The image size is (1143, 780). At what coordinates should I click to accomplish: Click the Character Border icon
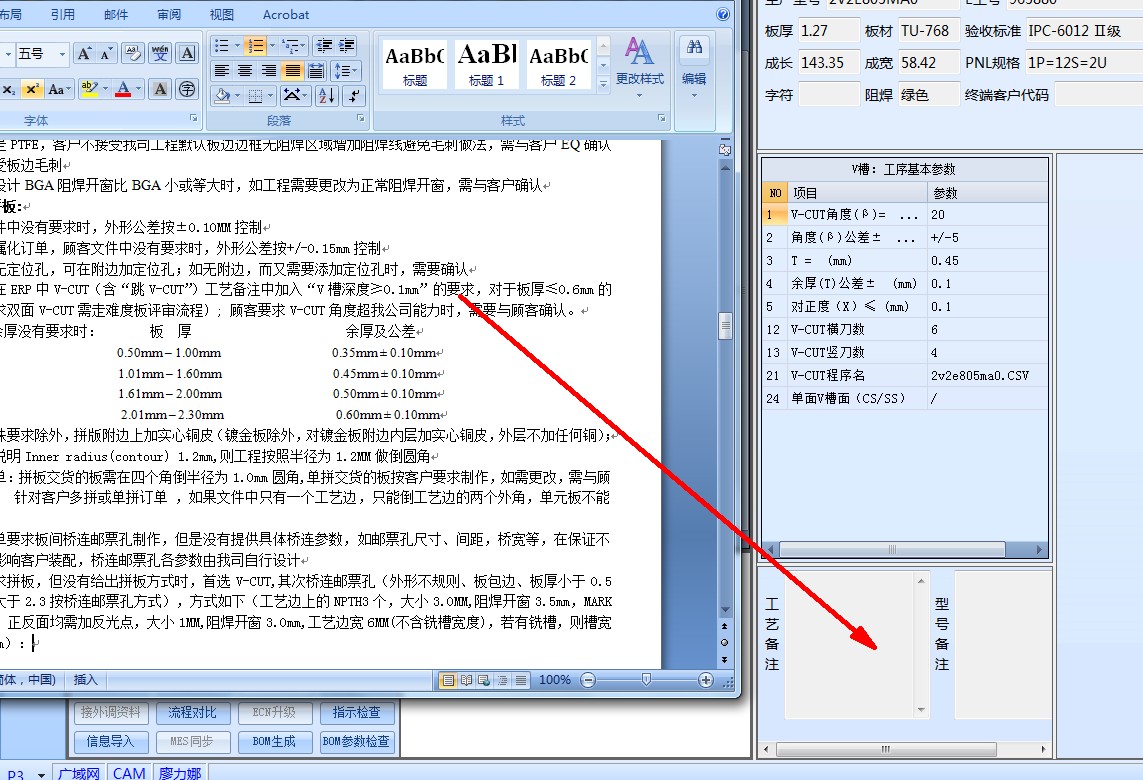coord(188,53)
